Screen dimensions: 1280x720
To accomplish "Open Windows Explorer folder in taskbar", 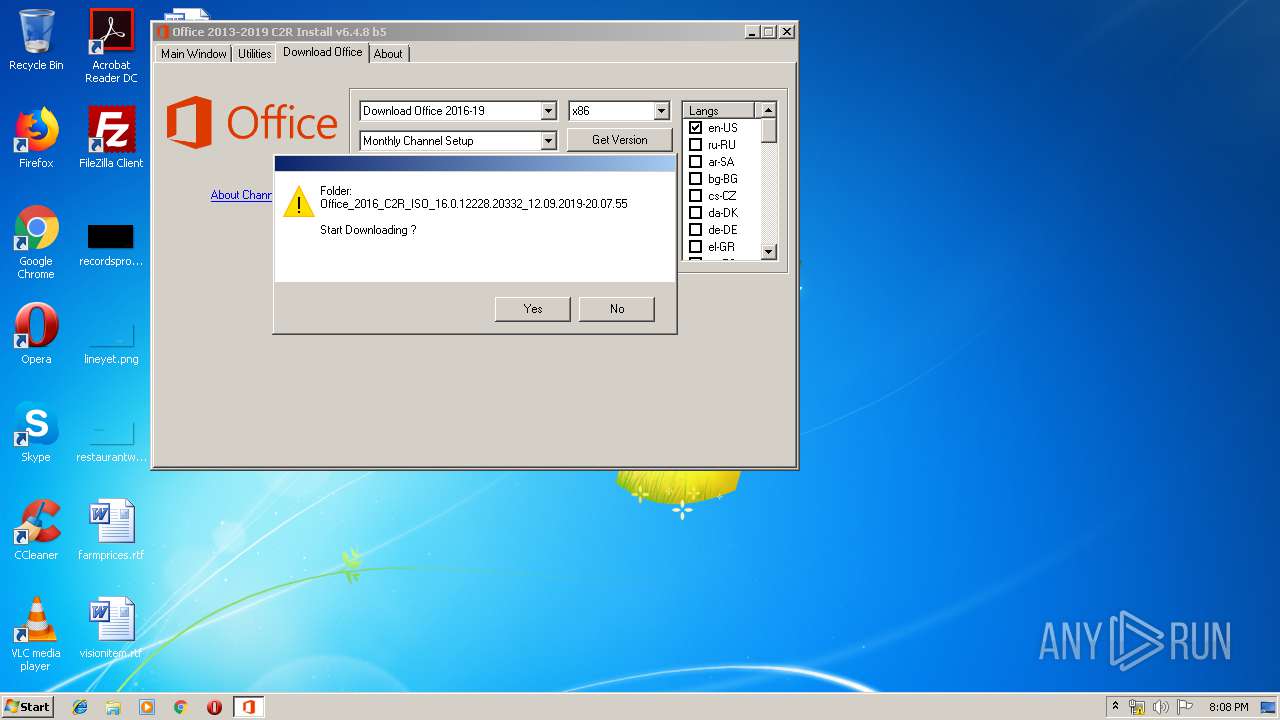I will click(113, 707).
